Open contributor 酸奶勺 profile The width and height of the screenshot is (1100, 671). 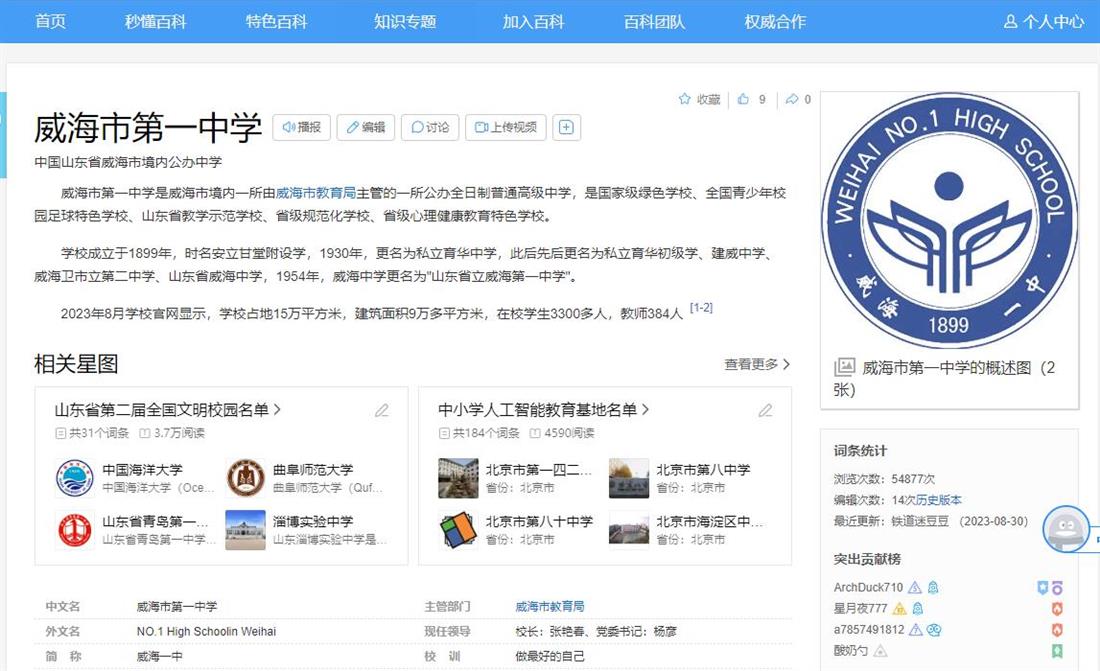[x=850, y=651]
